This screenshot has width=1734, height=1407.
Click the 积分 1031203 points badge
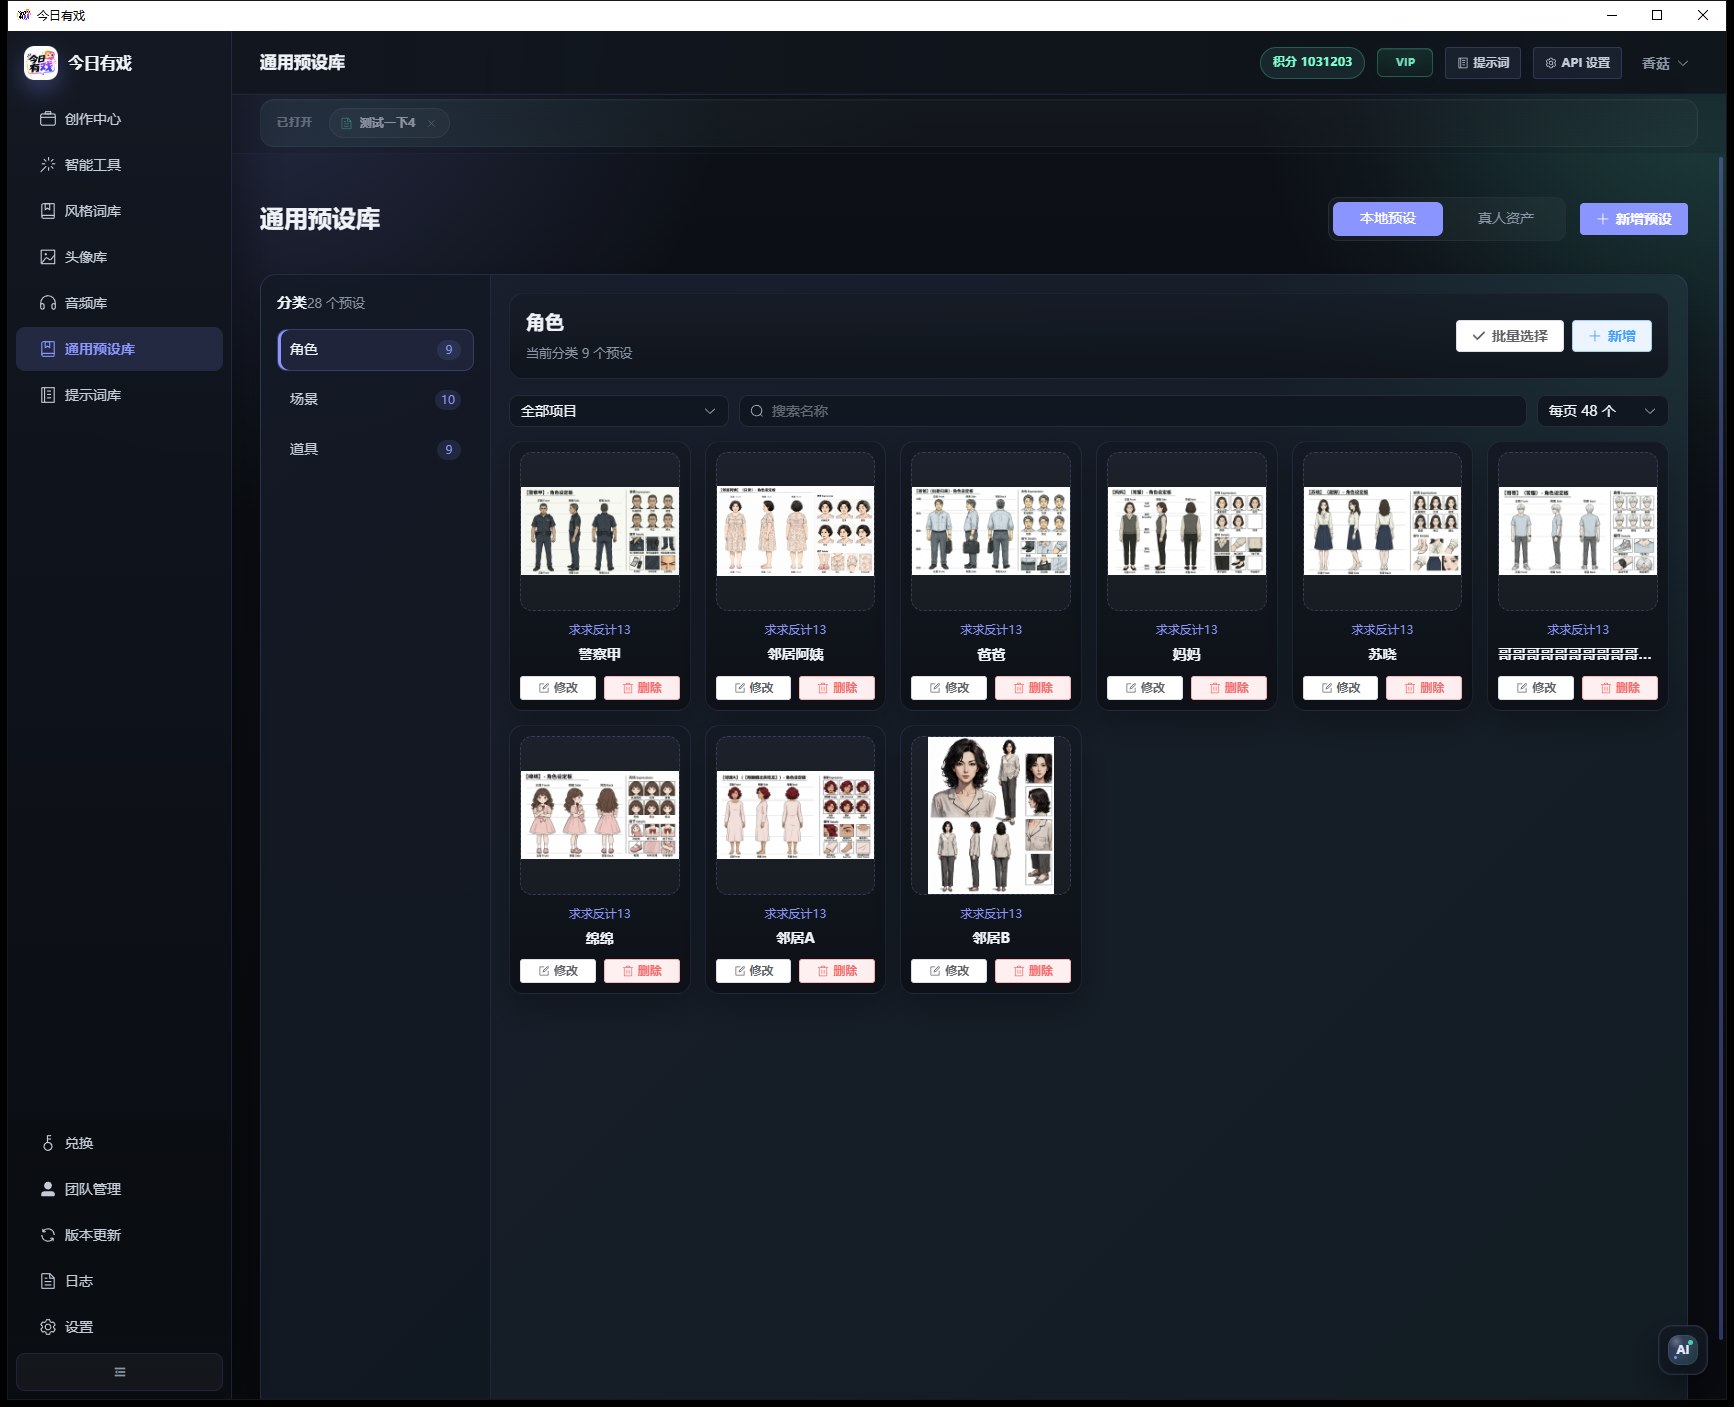(x=1312, y=63)
